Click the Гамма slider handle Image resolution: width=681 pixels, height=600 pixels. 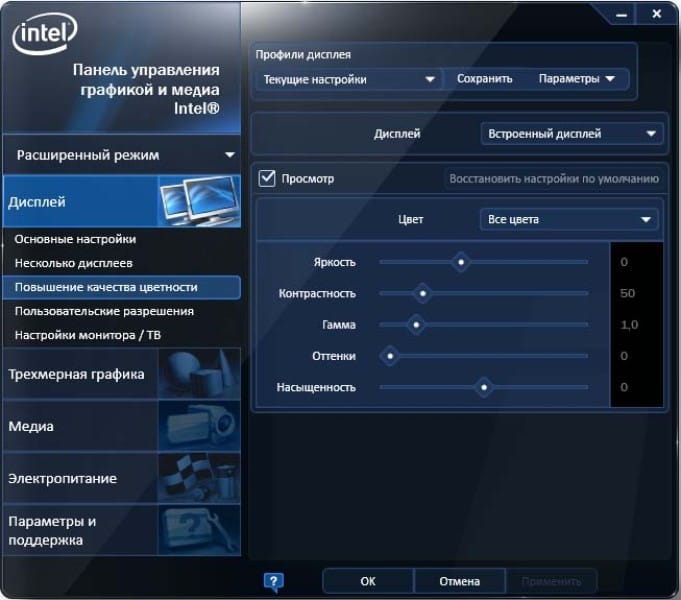coord(416,325)
